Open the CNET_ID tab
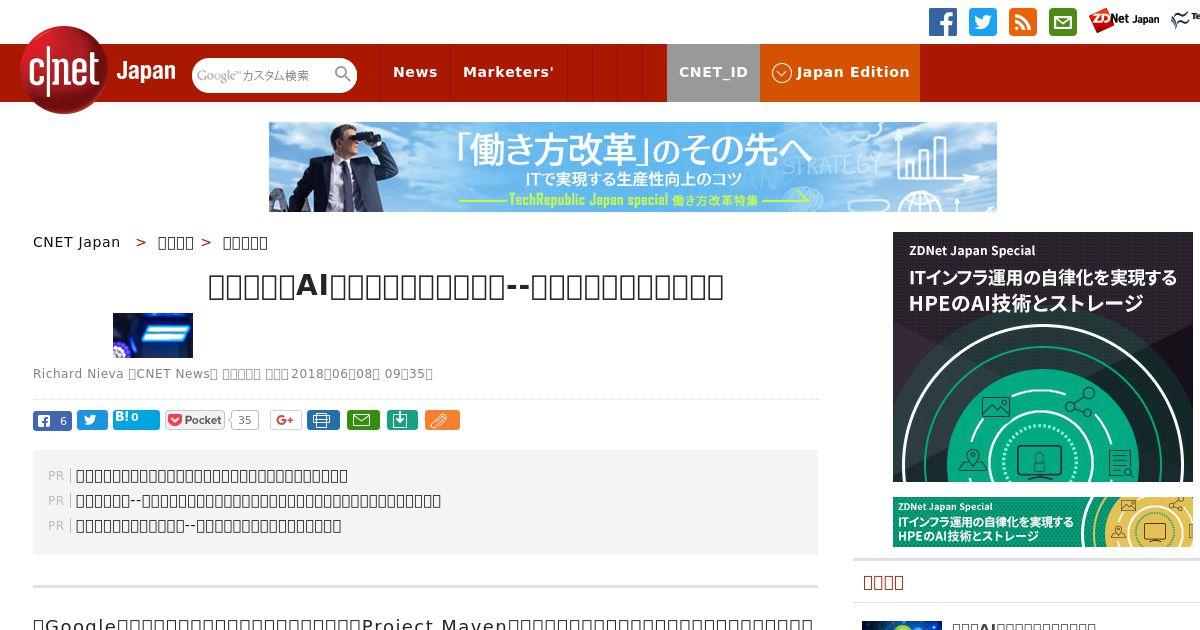This screenshot has height=630, width=1200. tap(713, 72)
